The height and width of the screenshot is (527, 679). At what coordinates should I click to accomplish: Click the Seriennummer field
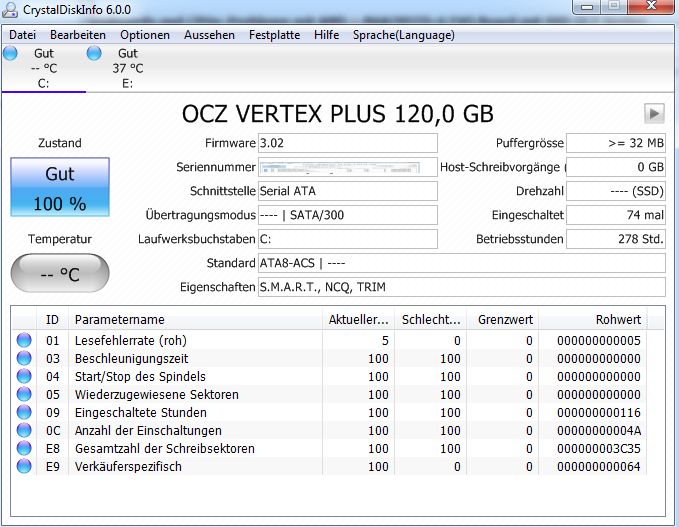click(x=348, y=167)
